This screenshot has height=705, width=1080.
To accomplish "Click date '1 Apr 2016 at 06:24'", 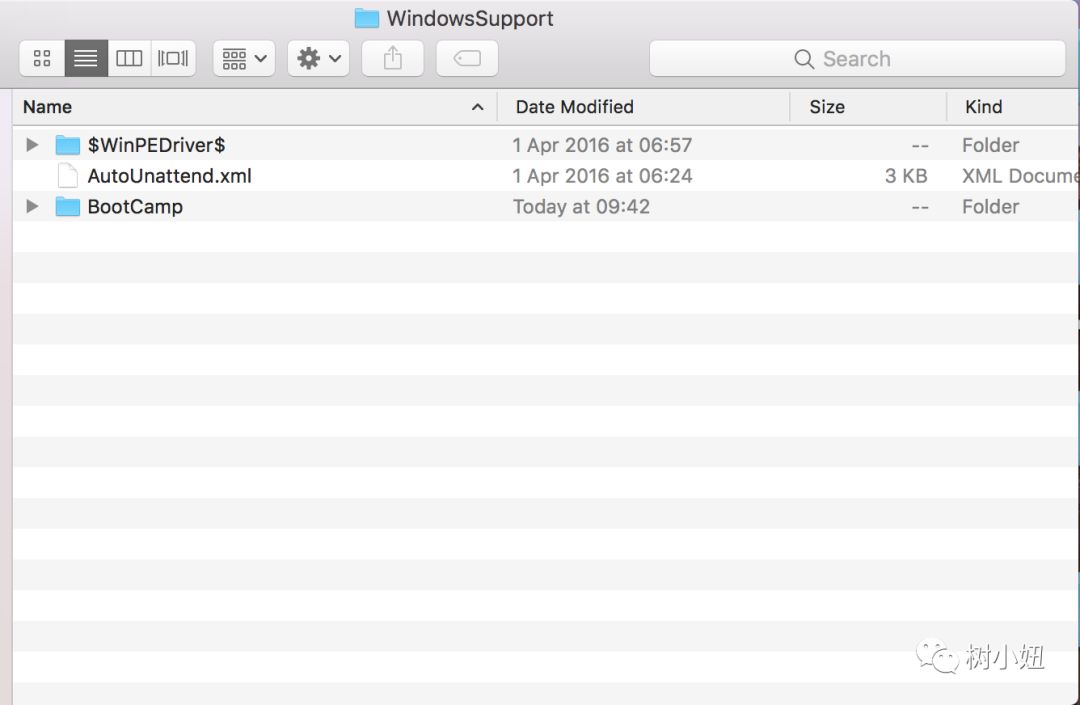I will [602, 176].
